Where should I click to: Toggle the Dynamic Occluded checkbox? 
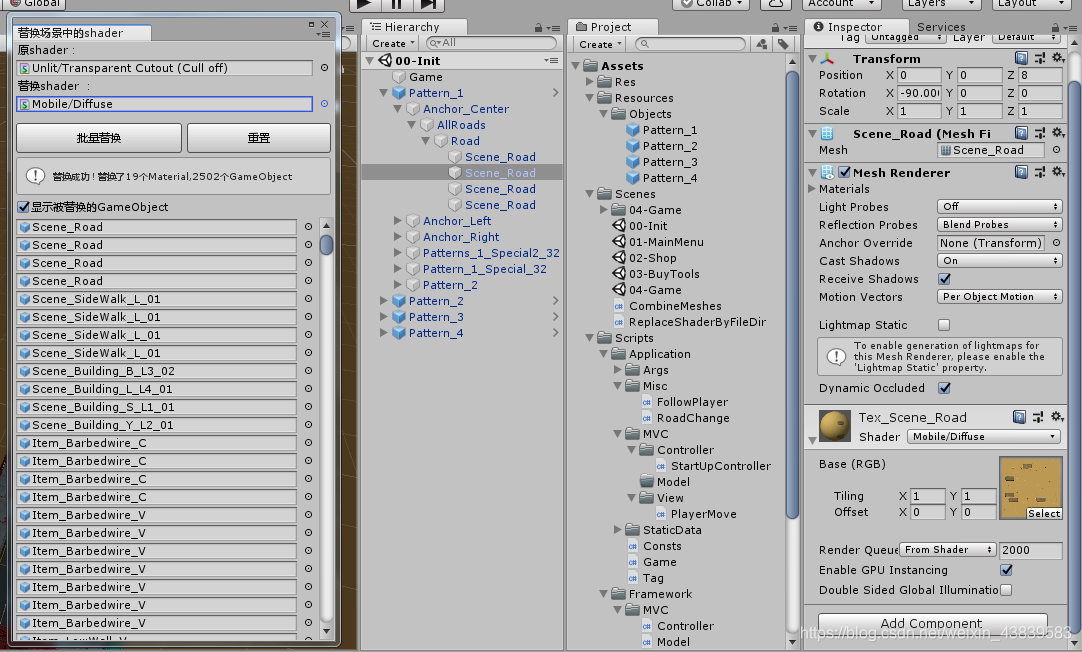coord(945,388)
